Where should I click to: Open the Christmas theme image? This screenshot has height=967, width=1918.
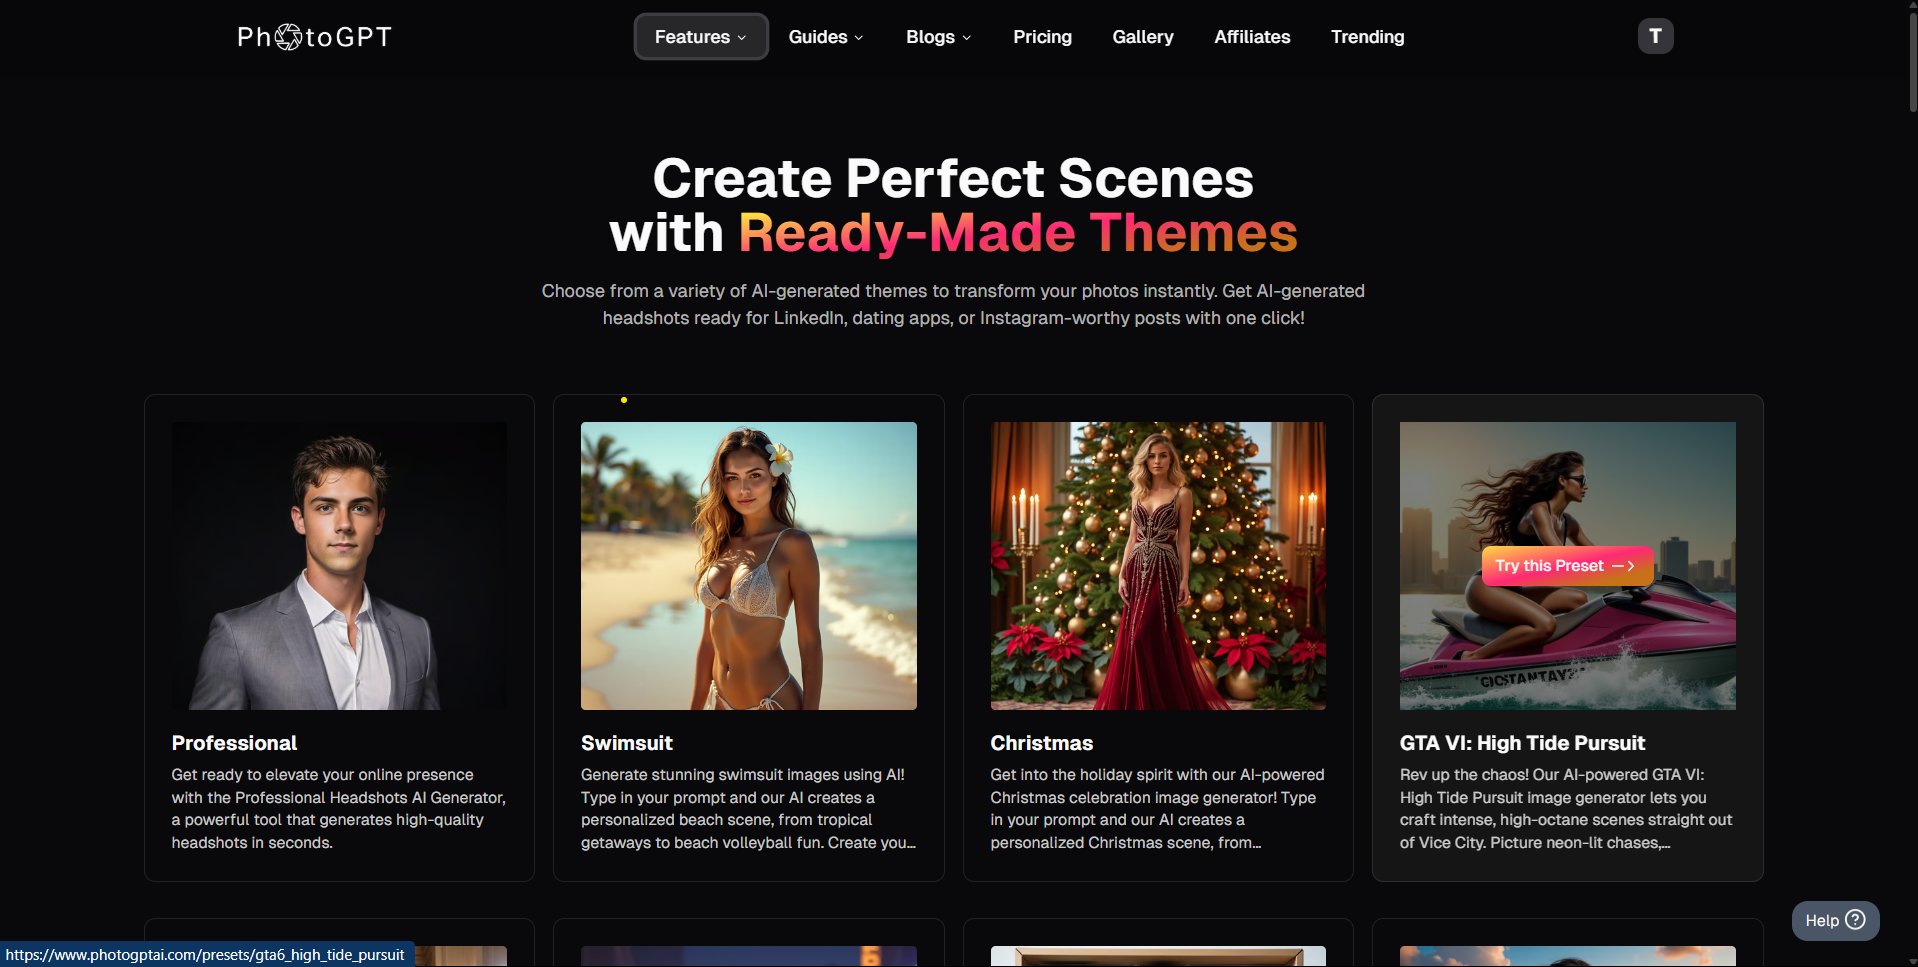(x=1158, y=566)
